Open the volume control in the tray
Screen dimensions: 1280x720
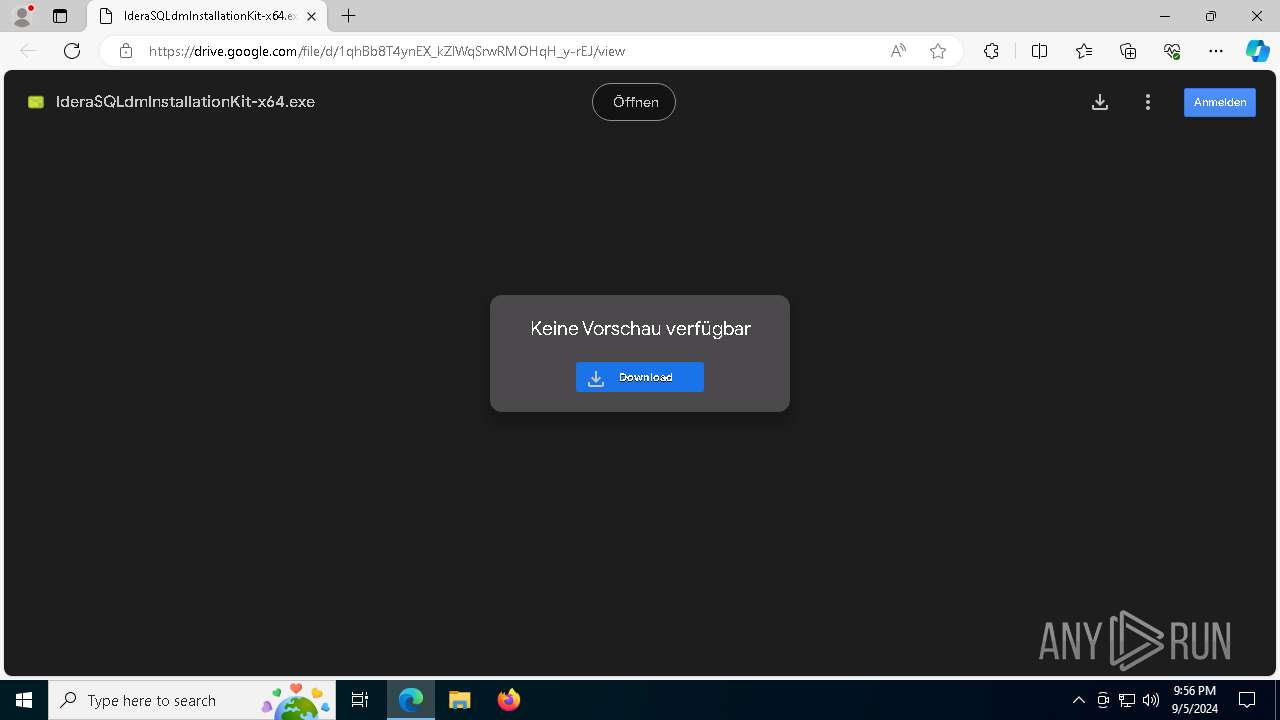pyautogui.click(x=1151, y=700)
